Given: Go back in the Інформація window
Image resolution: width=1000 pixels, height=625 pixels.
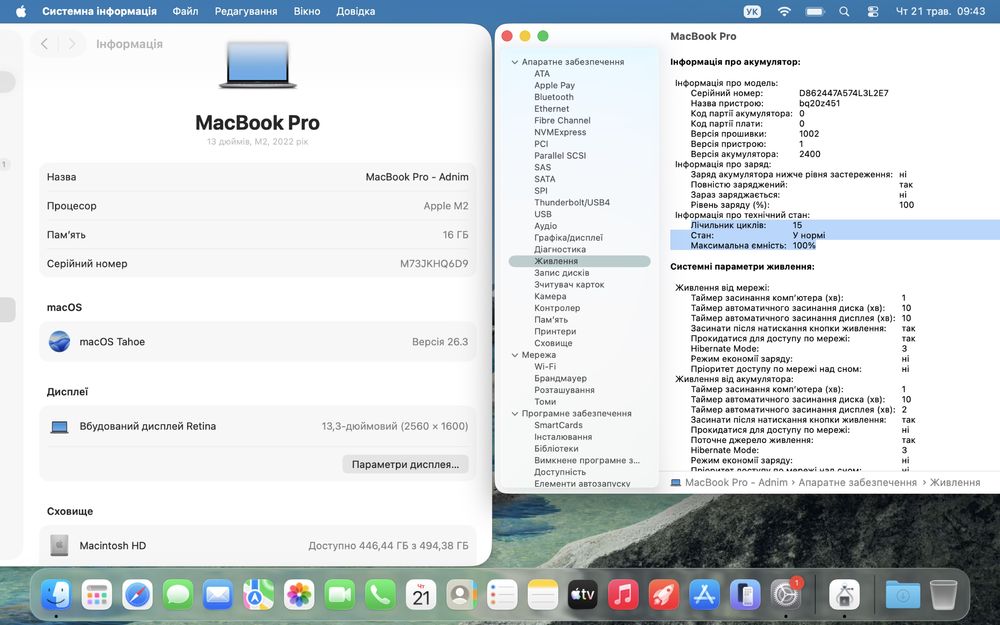Looking at the screenshot, I should coord(44,43).
